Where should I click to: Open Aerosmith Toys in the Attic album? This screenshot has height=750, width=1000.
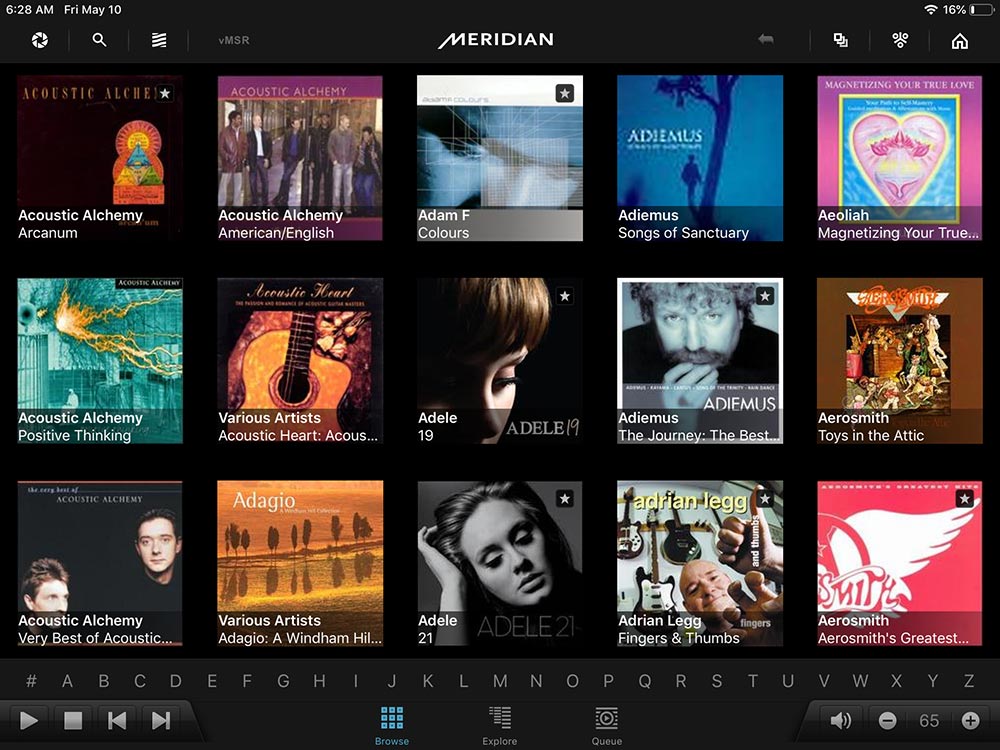click(899, 361)
